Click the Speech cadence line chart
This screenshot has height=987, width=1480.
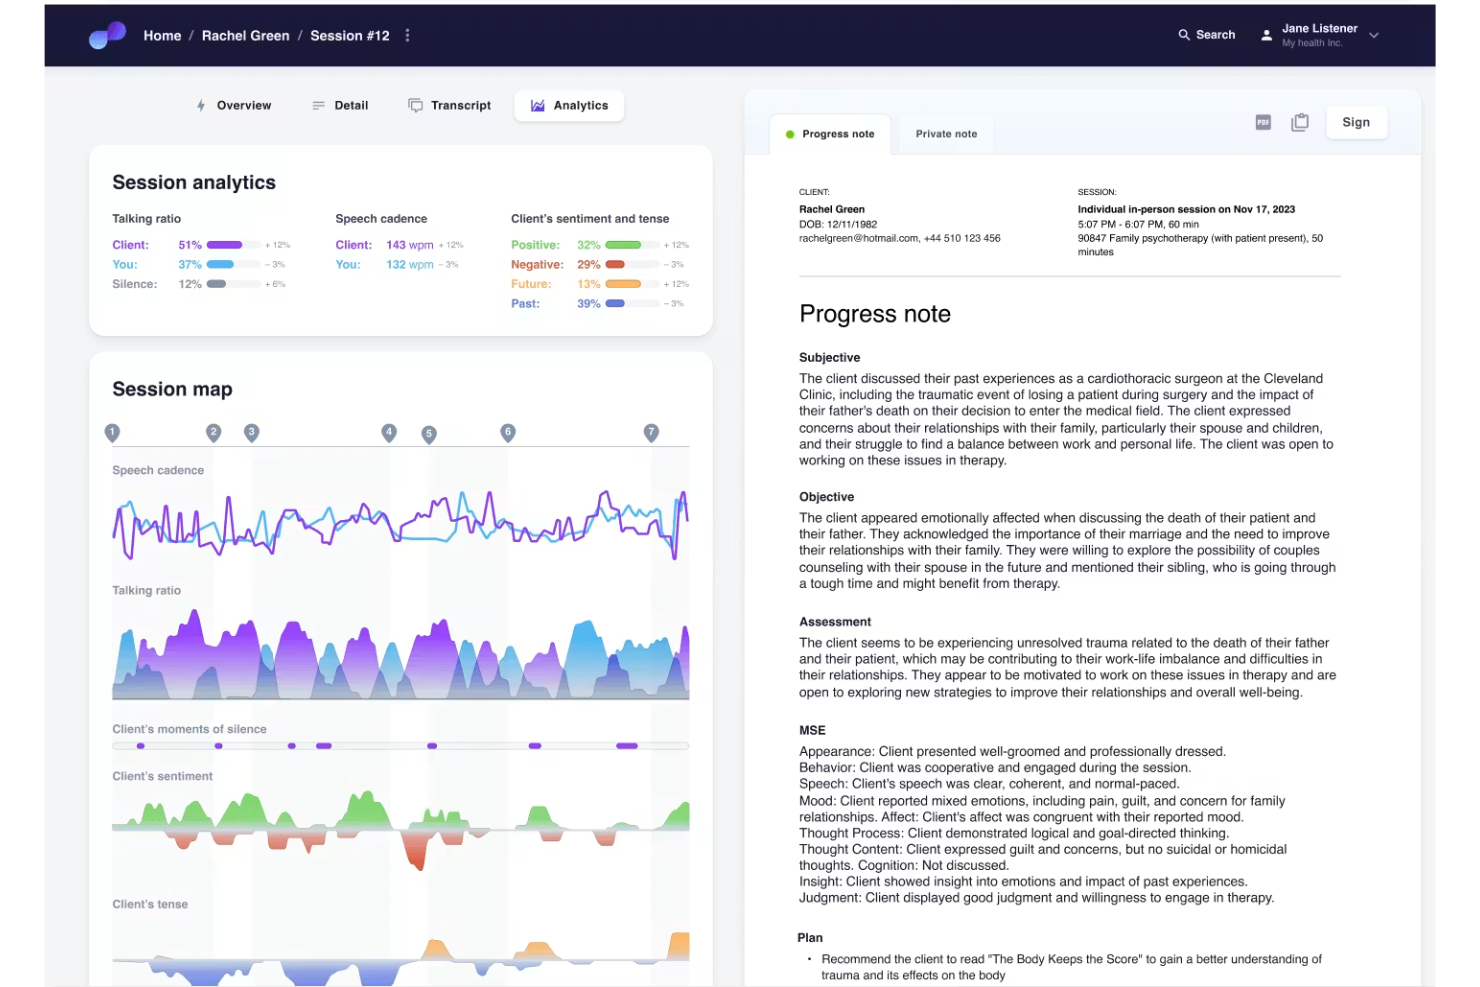tap(400, 523)
